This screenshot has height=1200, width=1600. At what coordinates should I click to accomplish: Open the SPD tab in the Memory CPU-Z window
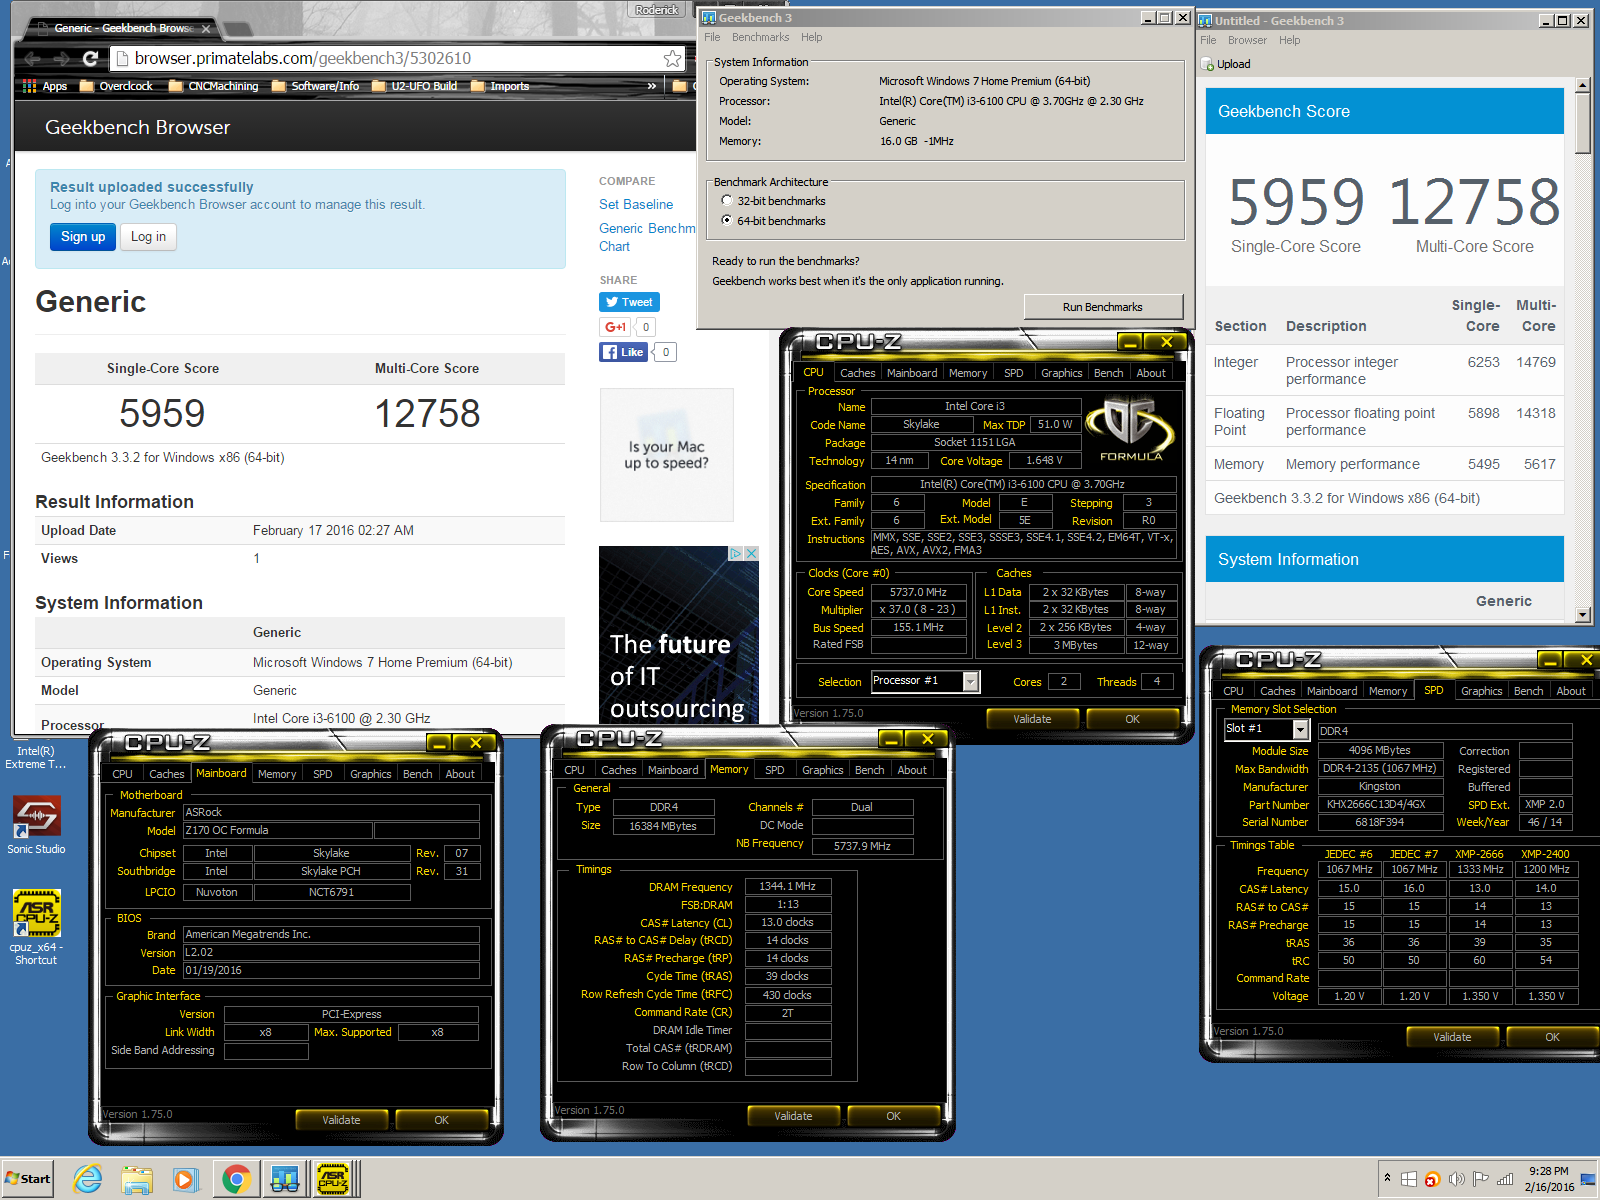[x=774, y=770]
